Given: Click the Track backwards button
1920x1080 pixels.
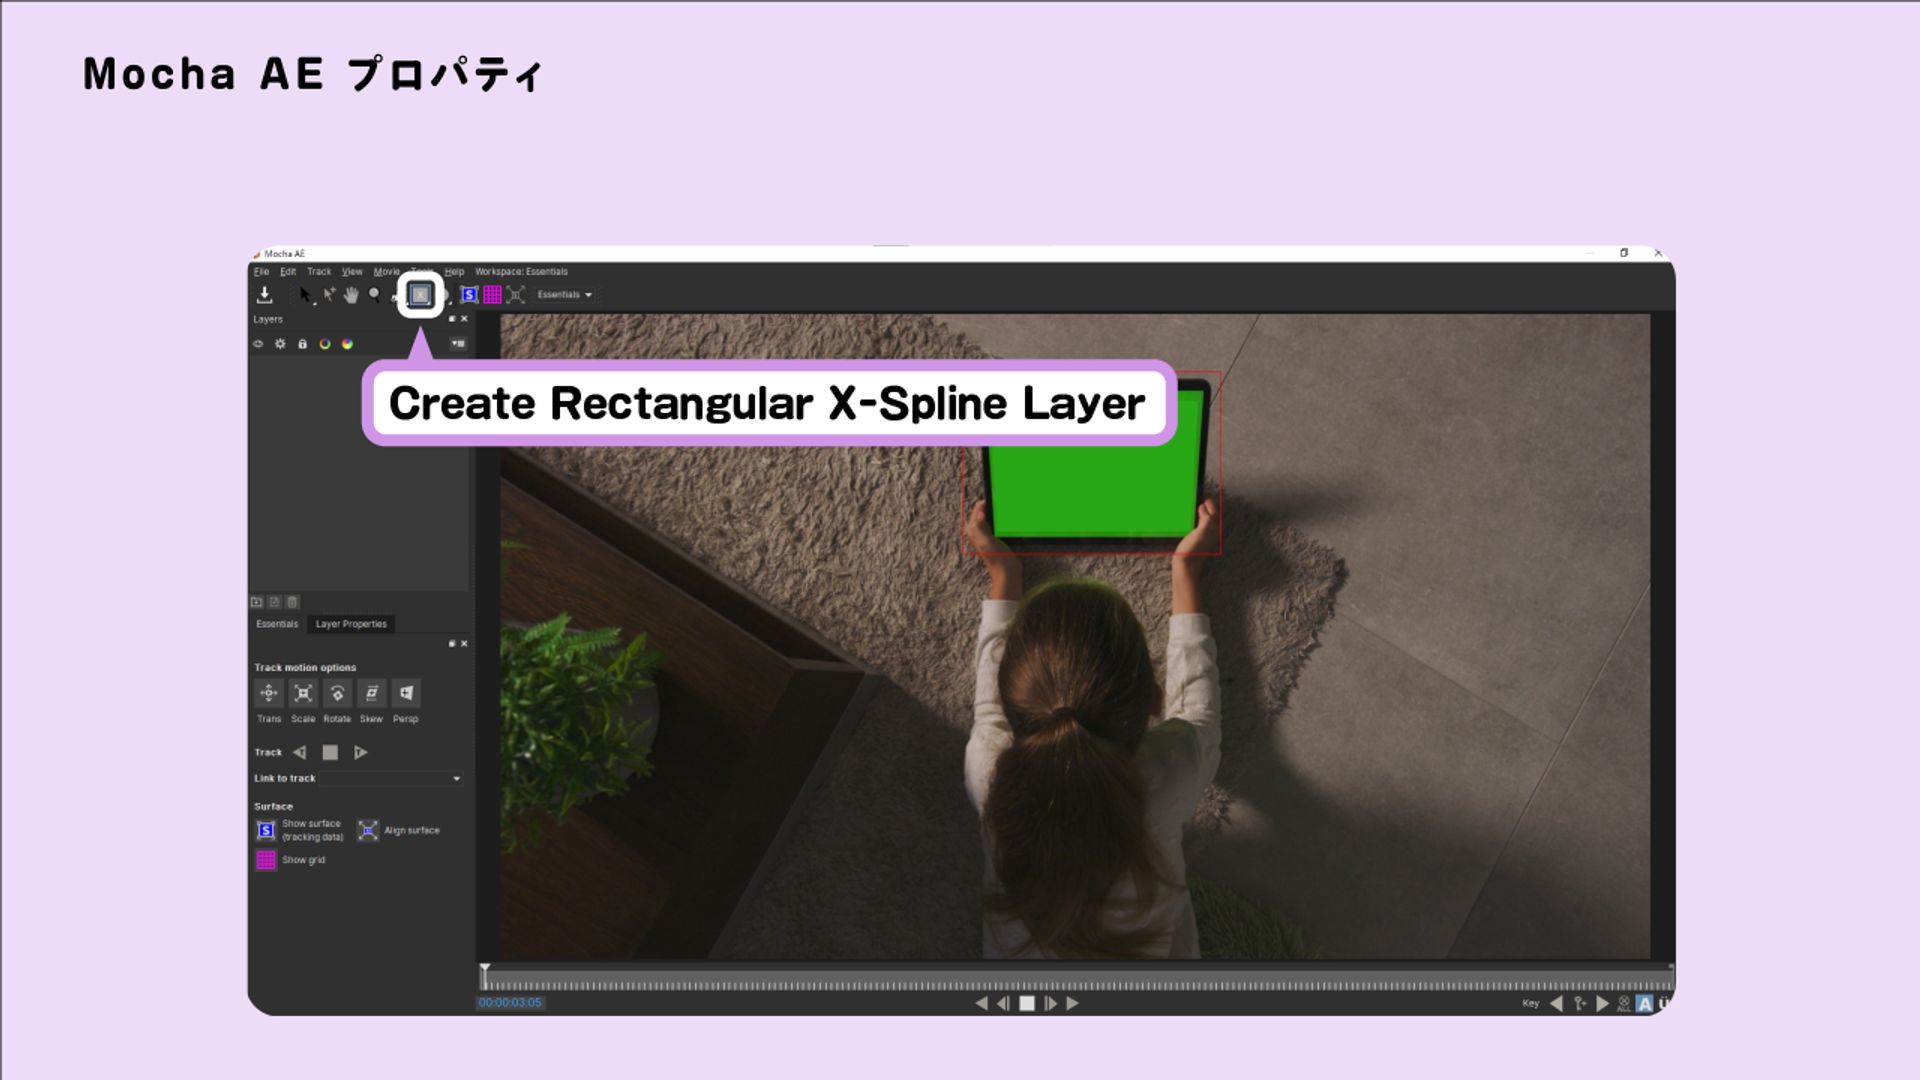Looking at the screenshot, I should coord(299,752).
